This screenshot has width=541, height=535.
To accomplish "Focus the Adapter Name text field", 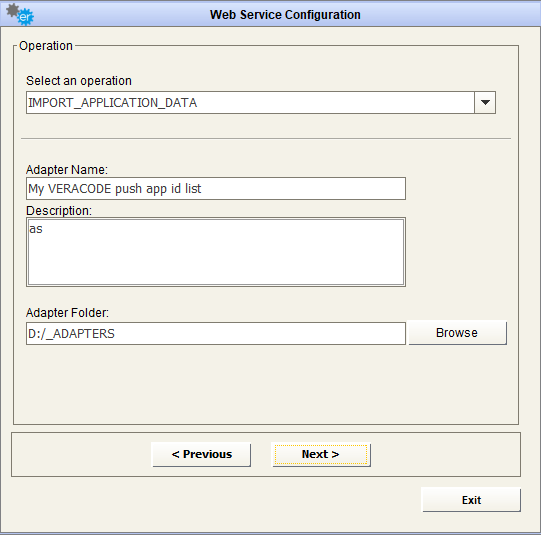I will [216, 189].
